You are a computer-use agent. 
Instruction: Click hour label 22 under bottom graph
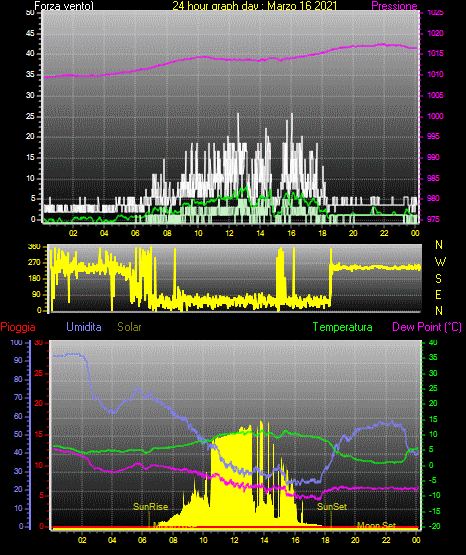click(x=386, y=540)
